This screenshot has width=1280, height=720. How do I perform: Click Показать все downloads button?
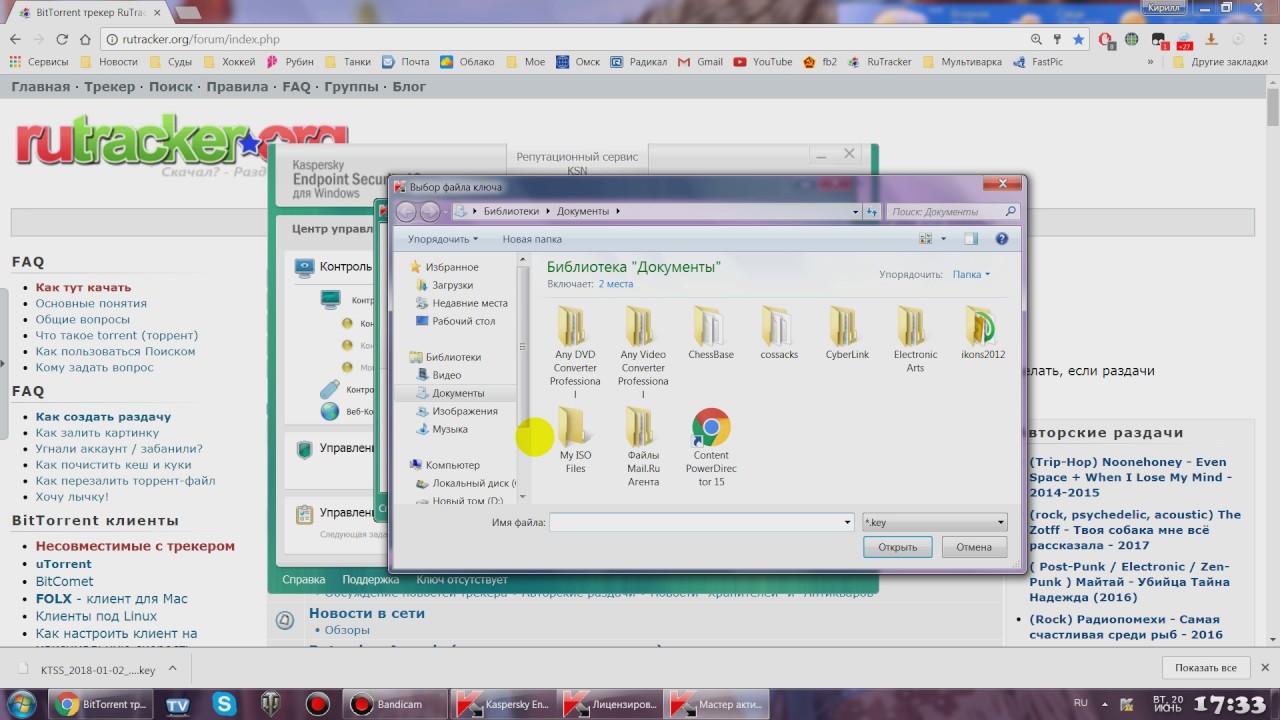point(1206,668)
